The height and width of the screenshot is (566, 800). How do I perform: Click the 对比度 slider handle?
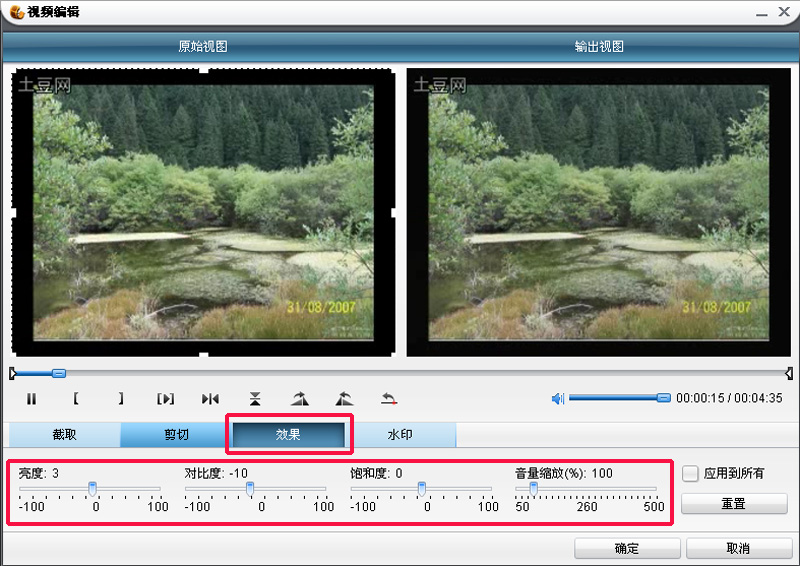pyautogui.click(x=250, y=489)
